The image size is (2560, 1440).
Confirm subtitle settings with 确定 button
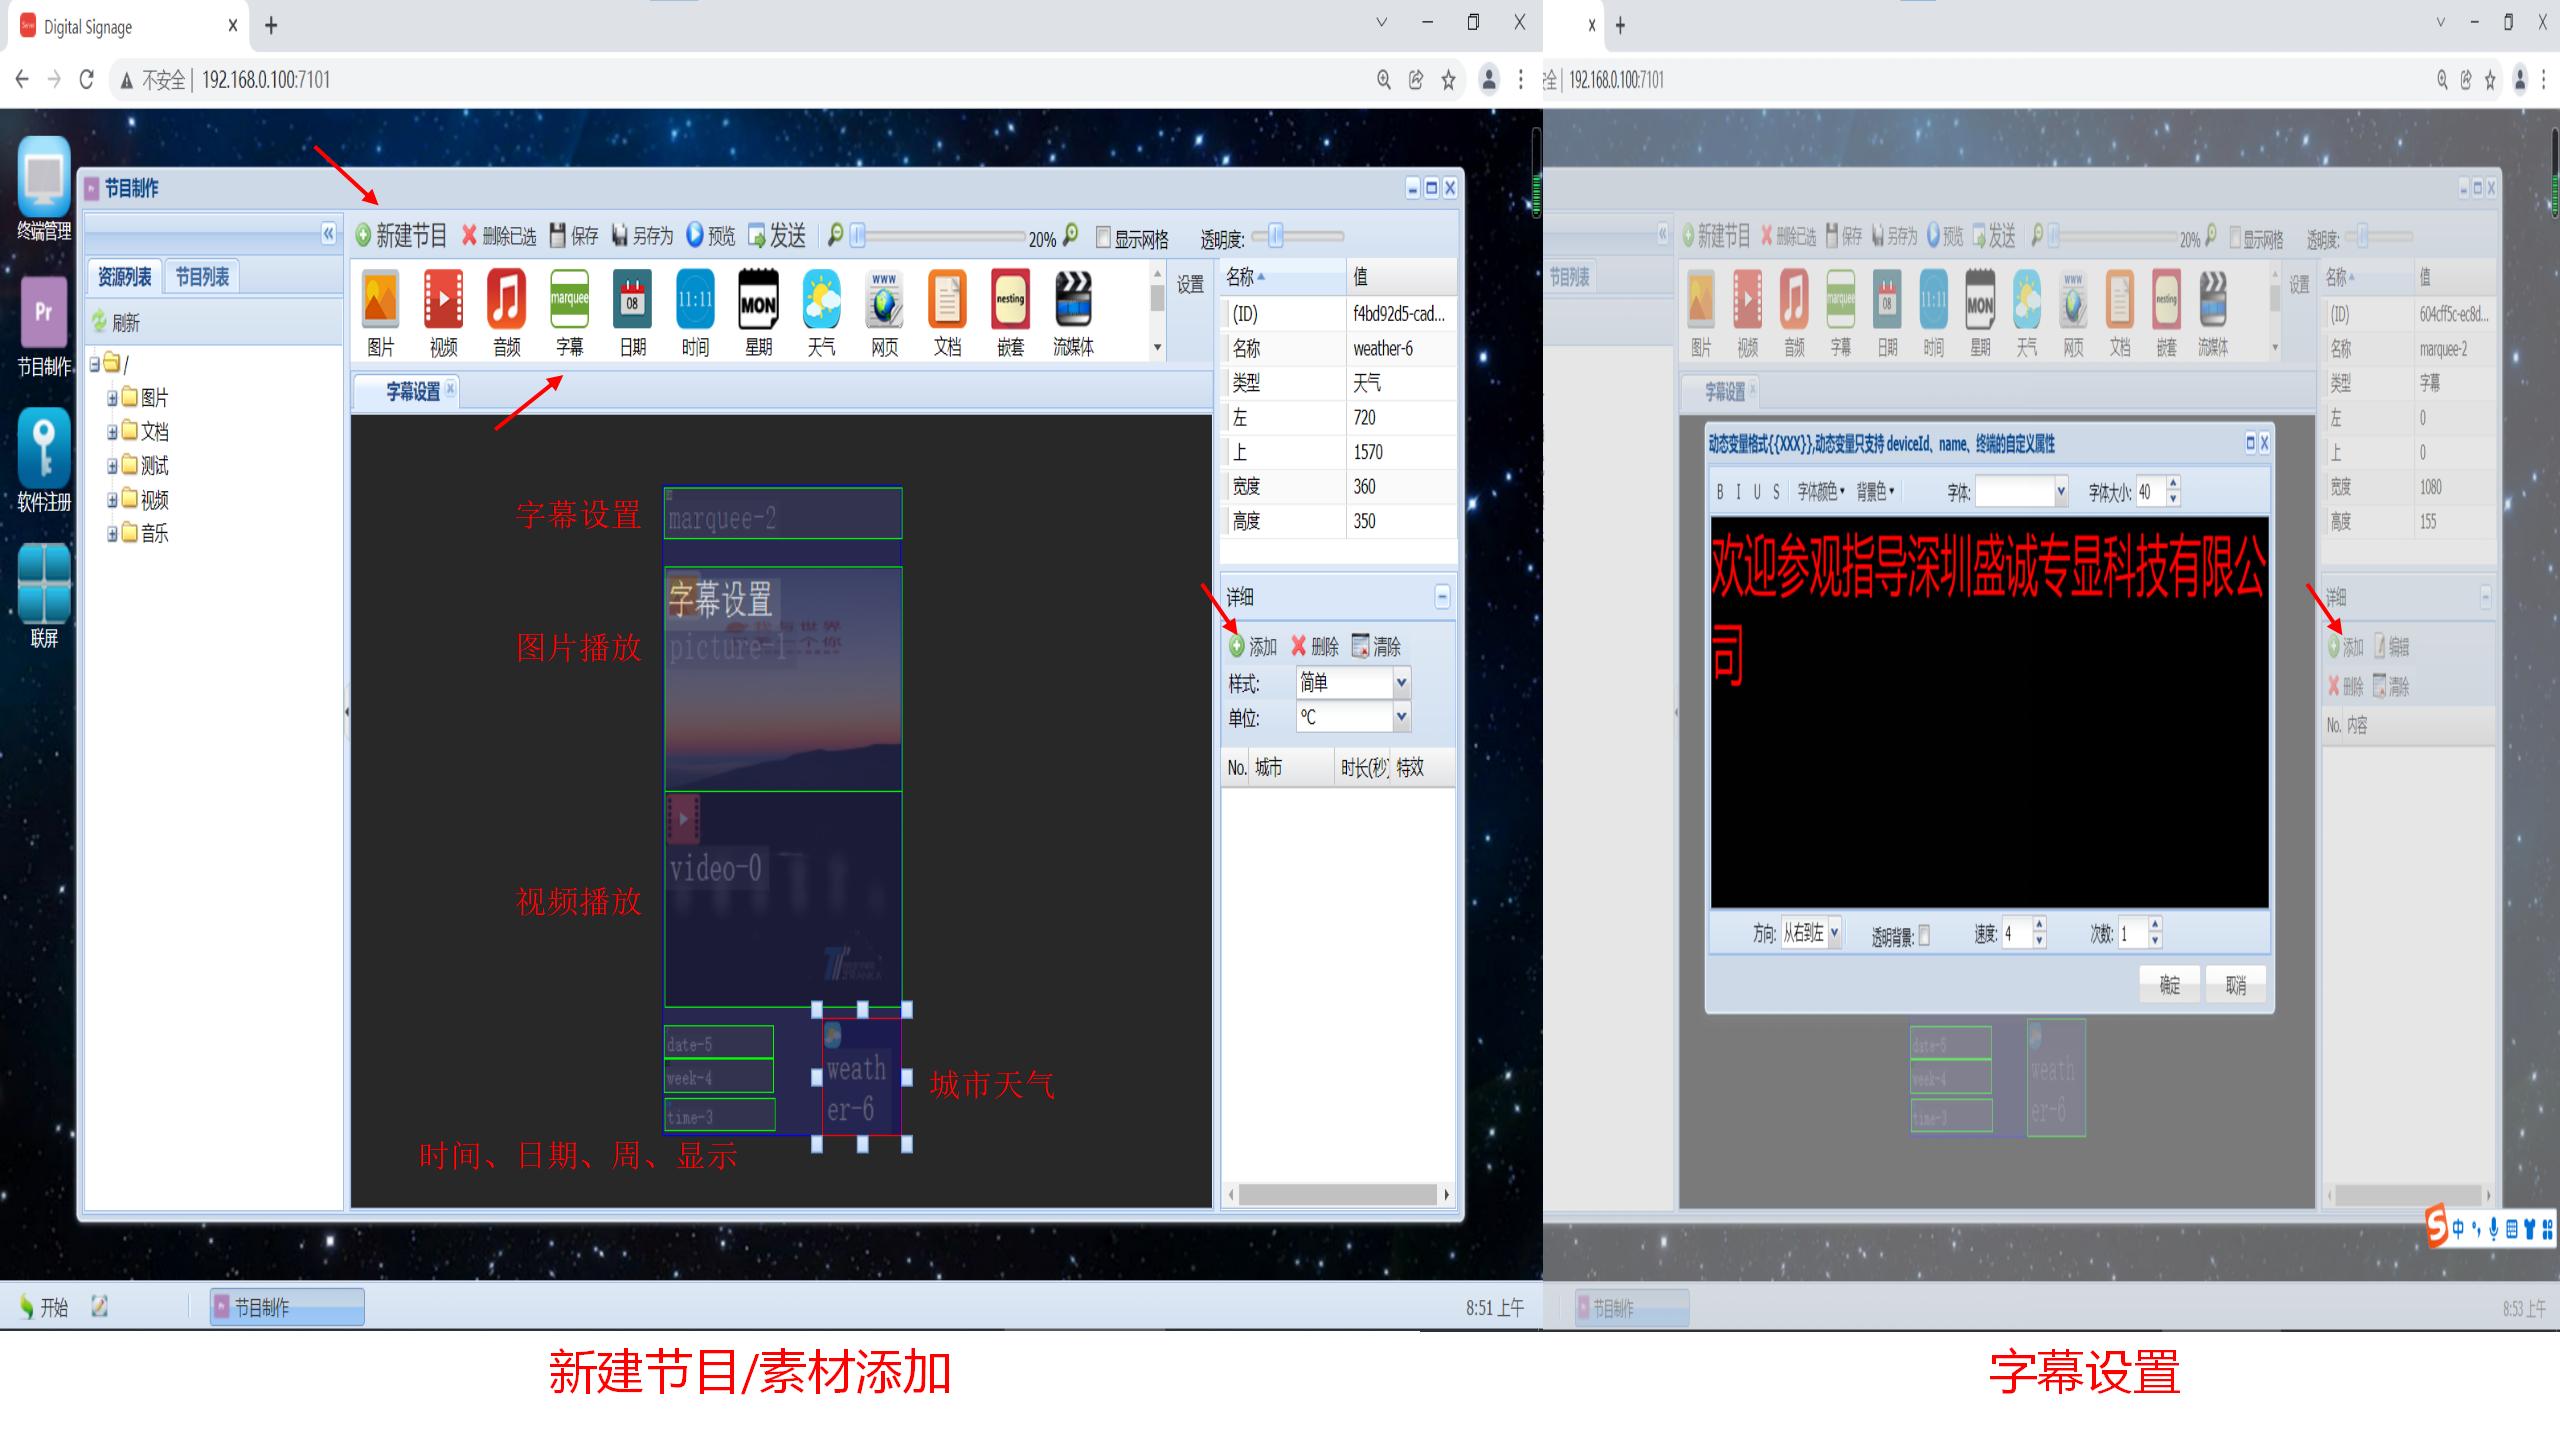pos(2168,985)
